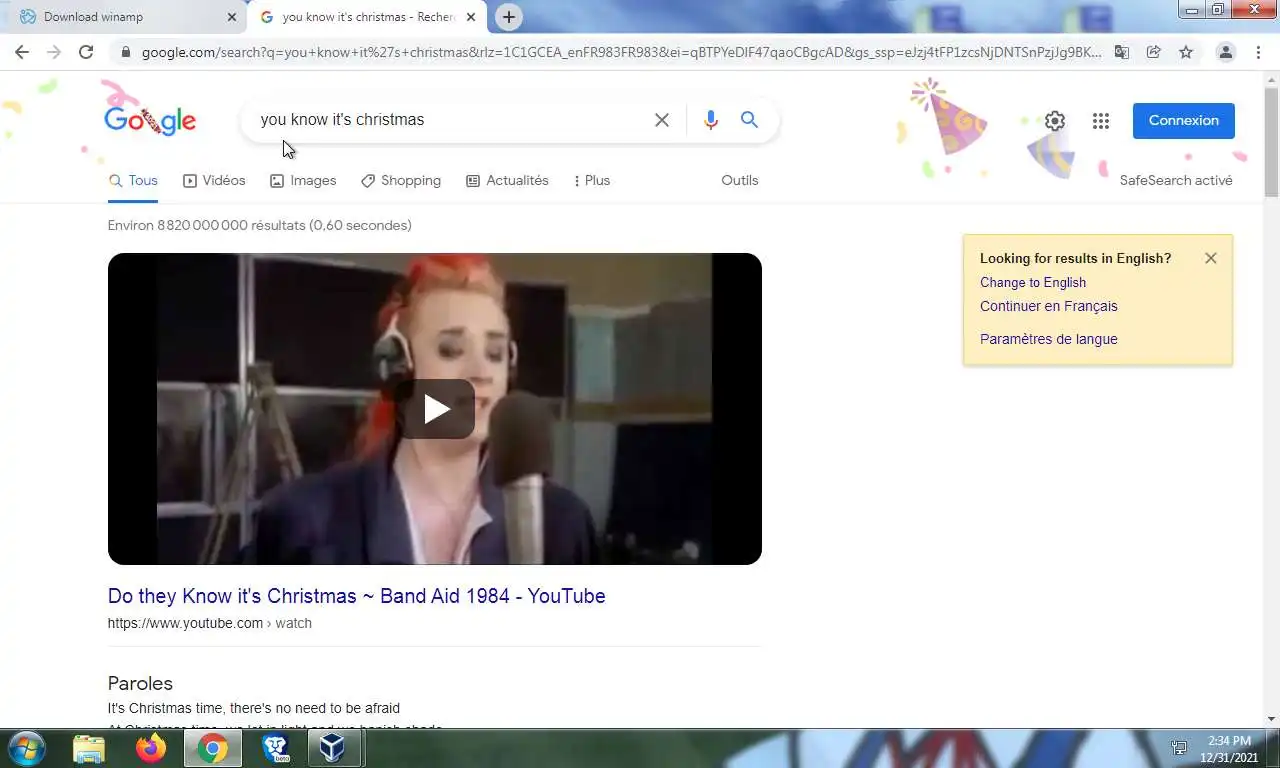Dismiss the language suggestion box
The height and width of the screenshot is (768, 1280).
[x=1211, y=258]
